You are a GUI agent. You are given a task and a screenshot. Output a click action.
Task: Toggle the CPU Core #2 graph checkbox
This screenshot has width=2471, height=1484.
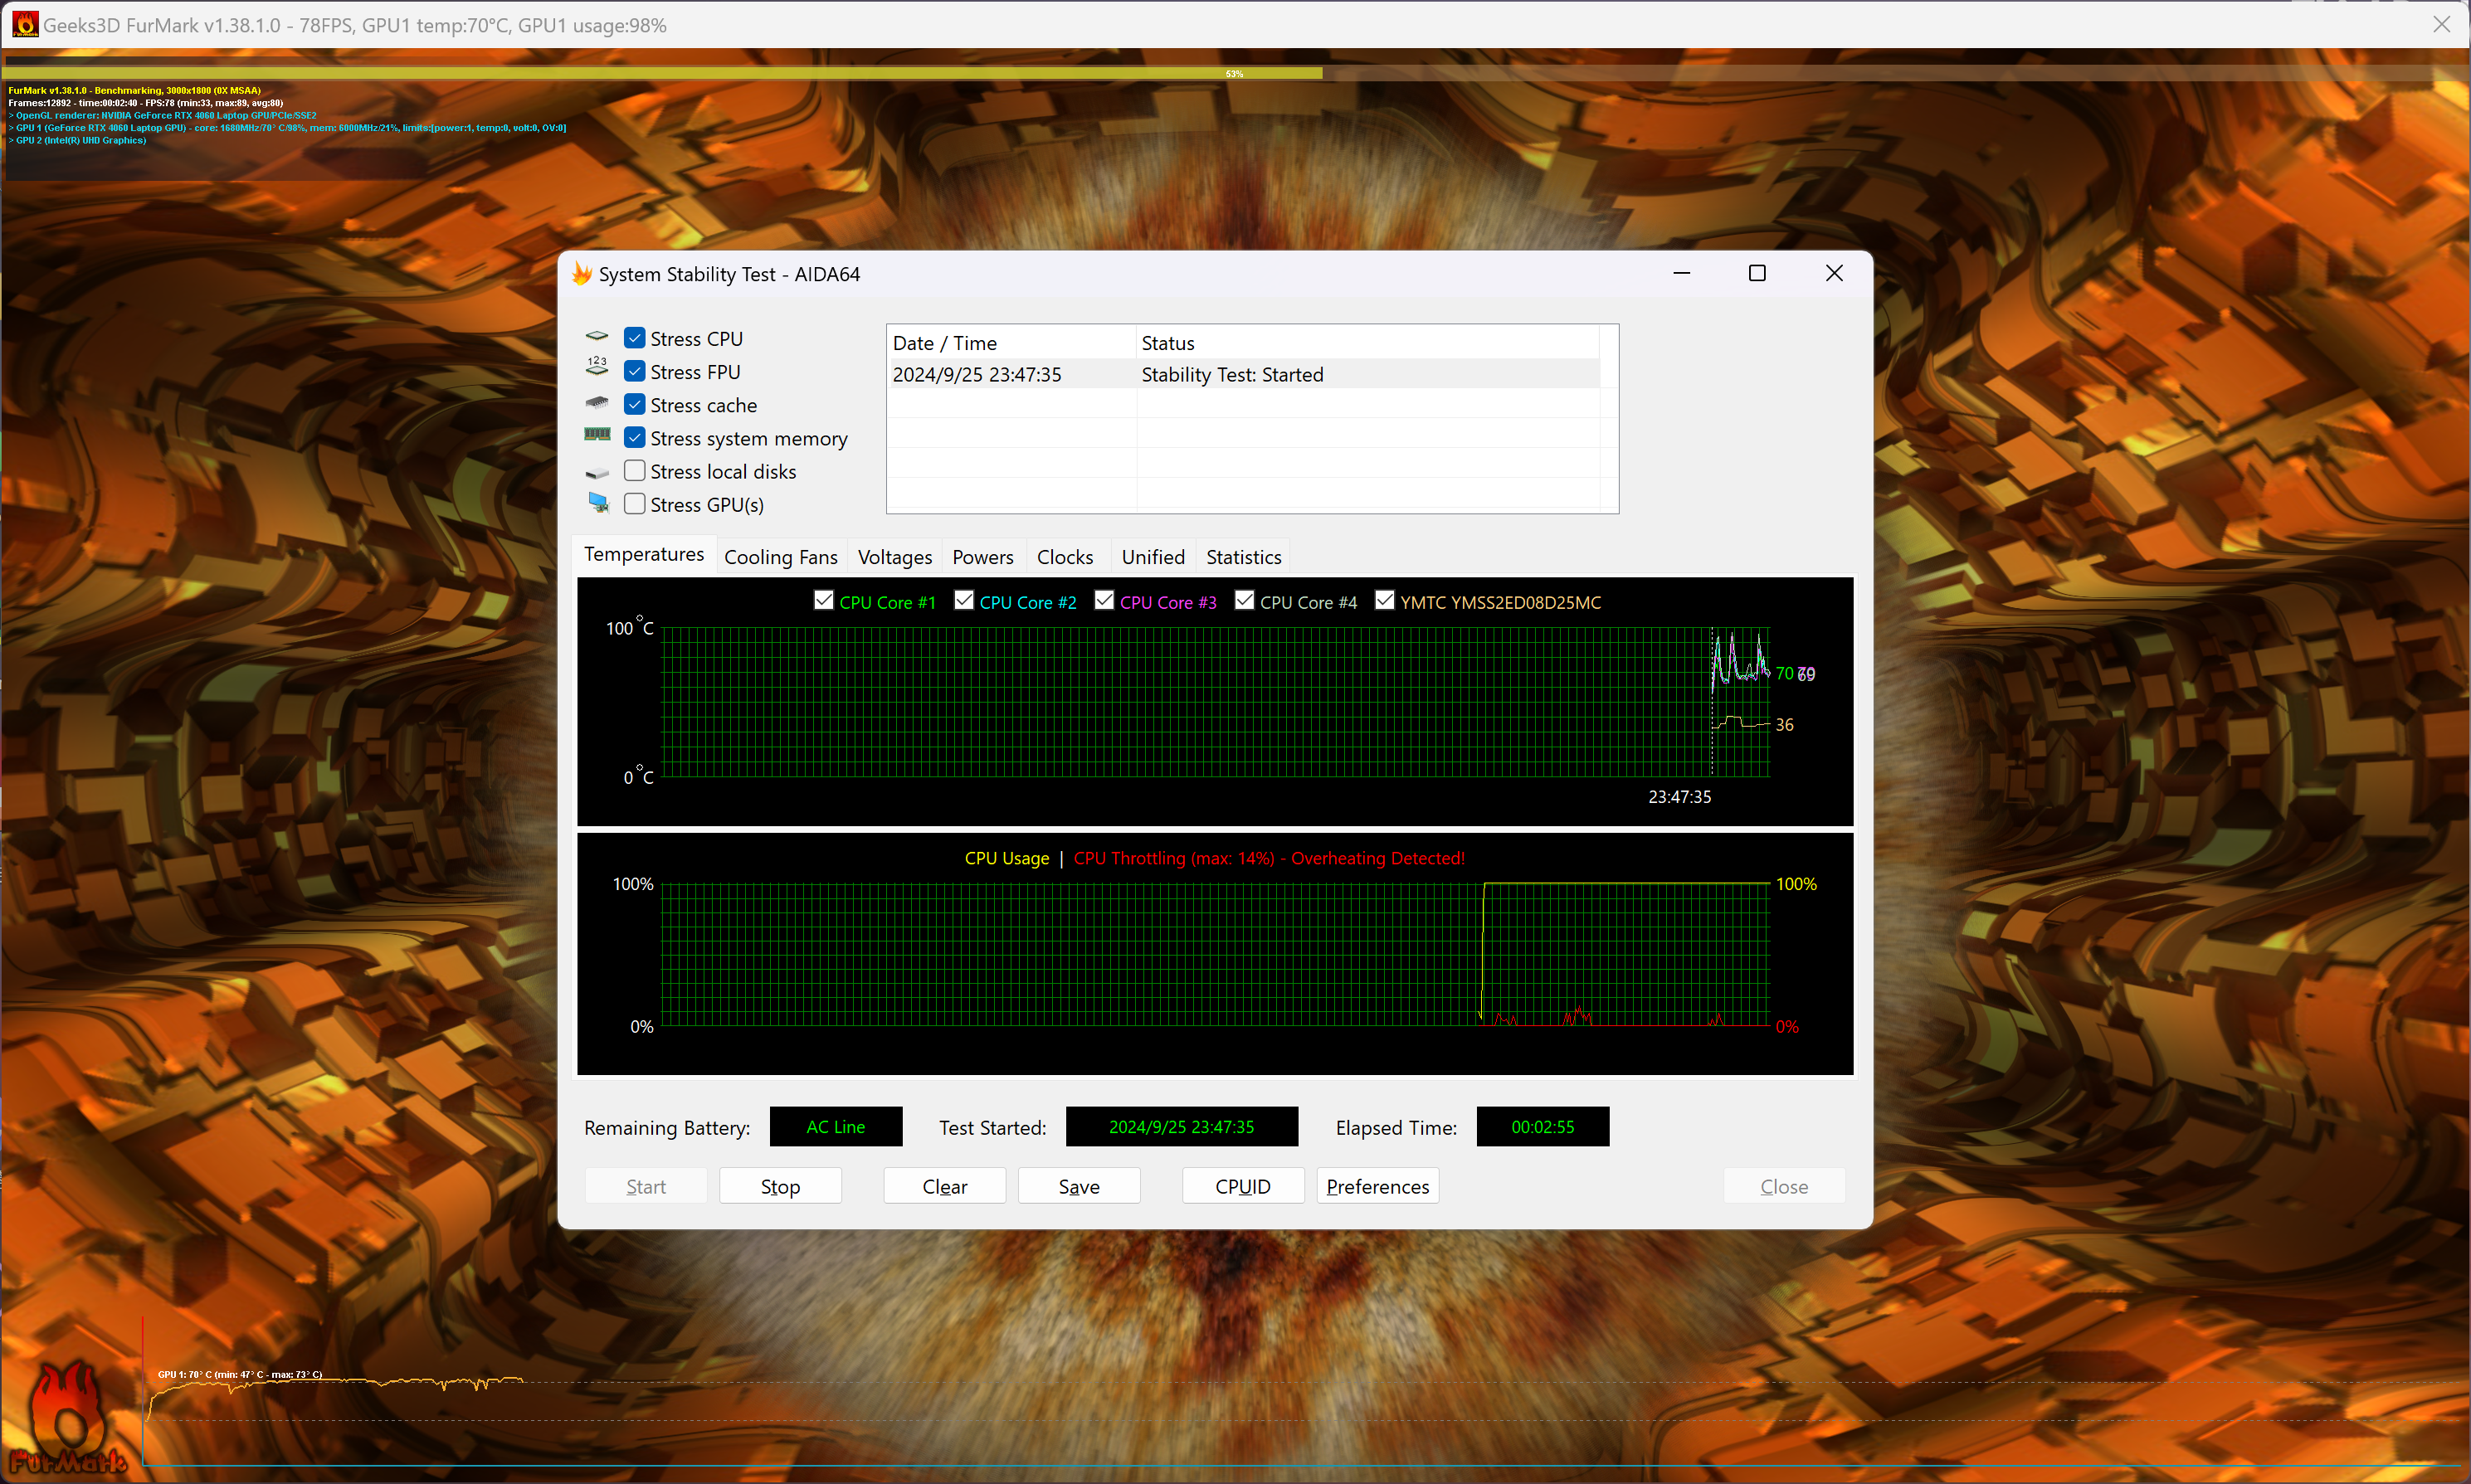click(963, 600)
